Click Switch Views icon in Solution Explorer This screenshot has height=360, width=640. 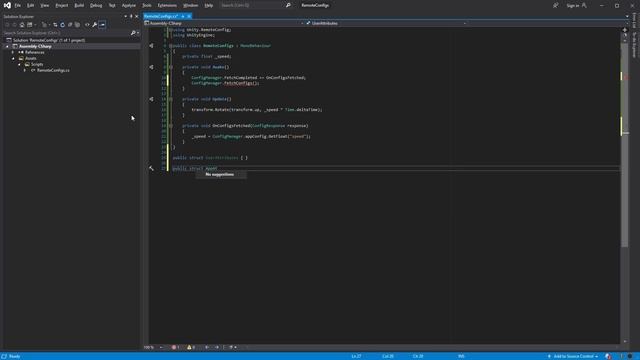pyautogui.click(x=29, y=24)
